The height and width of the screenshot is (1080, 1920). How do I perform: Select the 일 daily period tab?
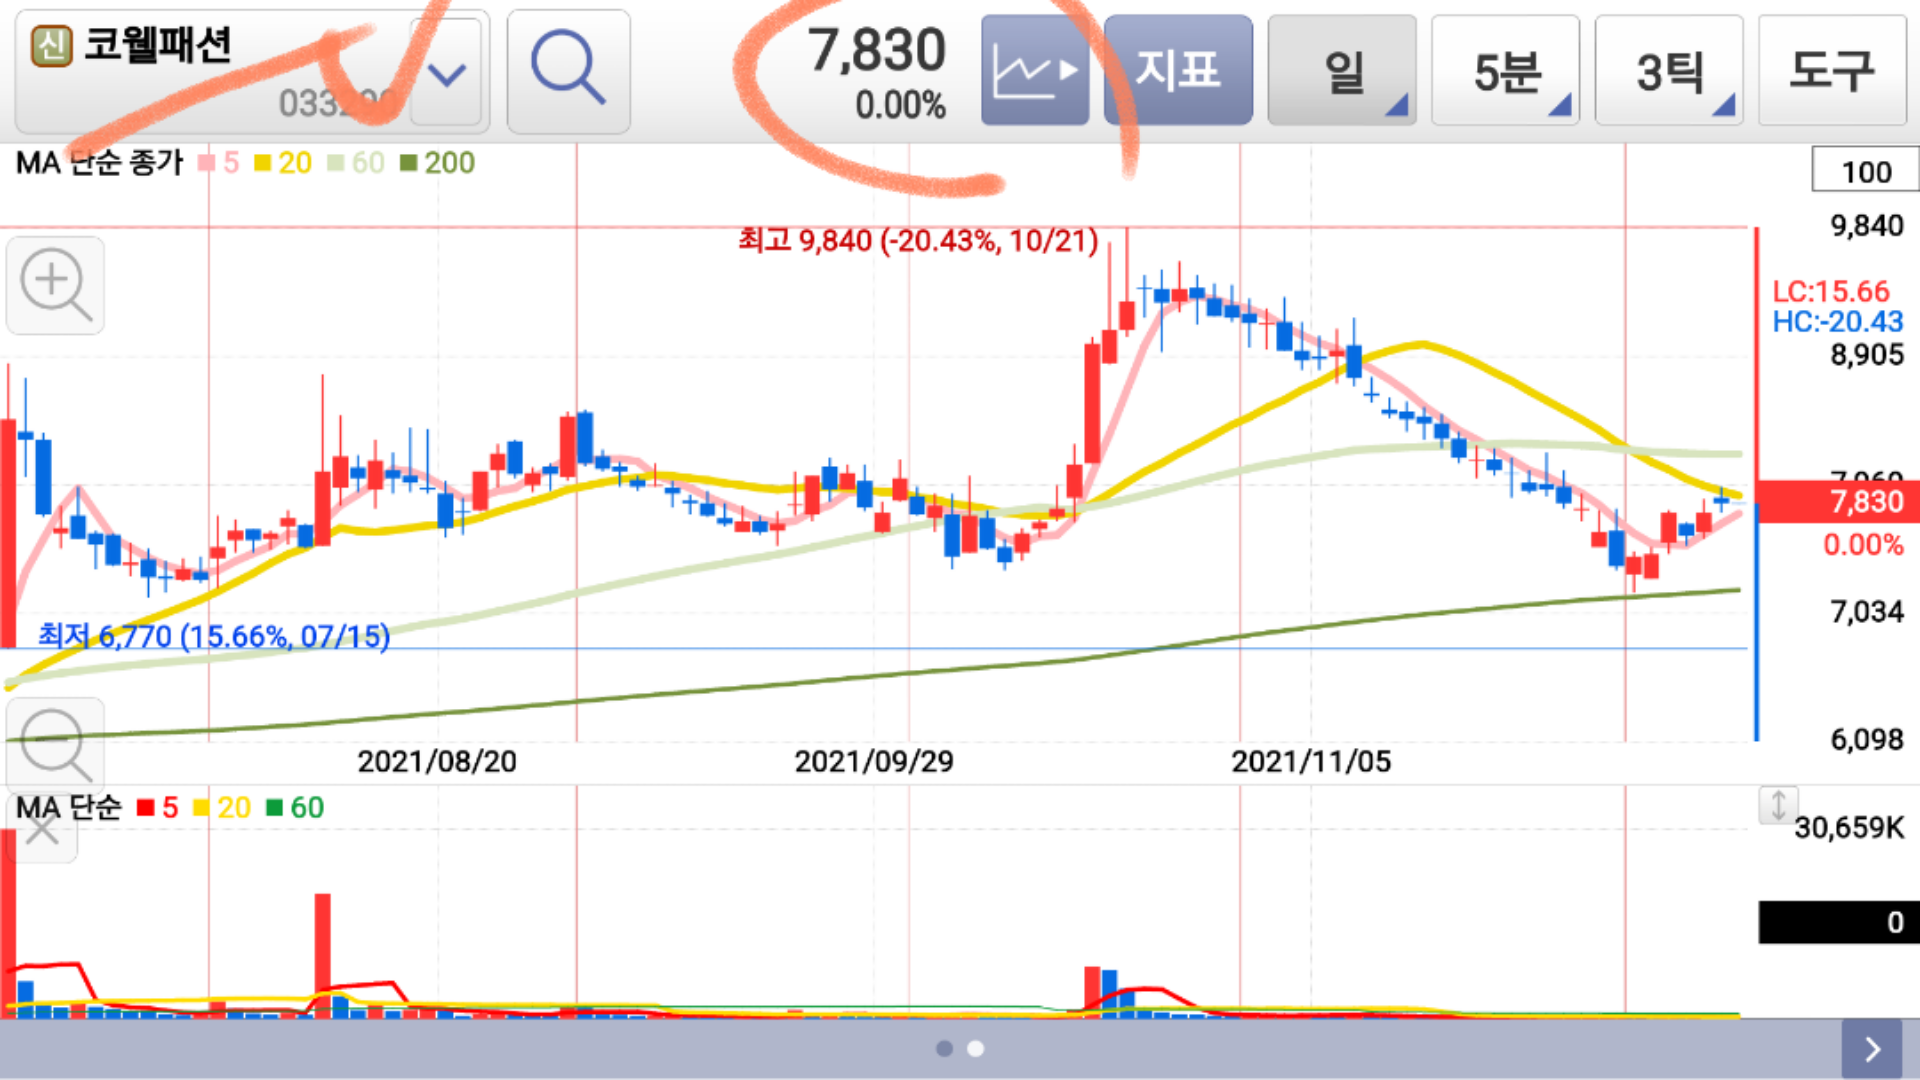tap(1342, 71)
